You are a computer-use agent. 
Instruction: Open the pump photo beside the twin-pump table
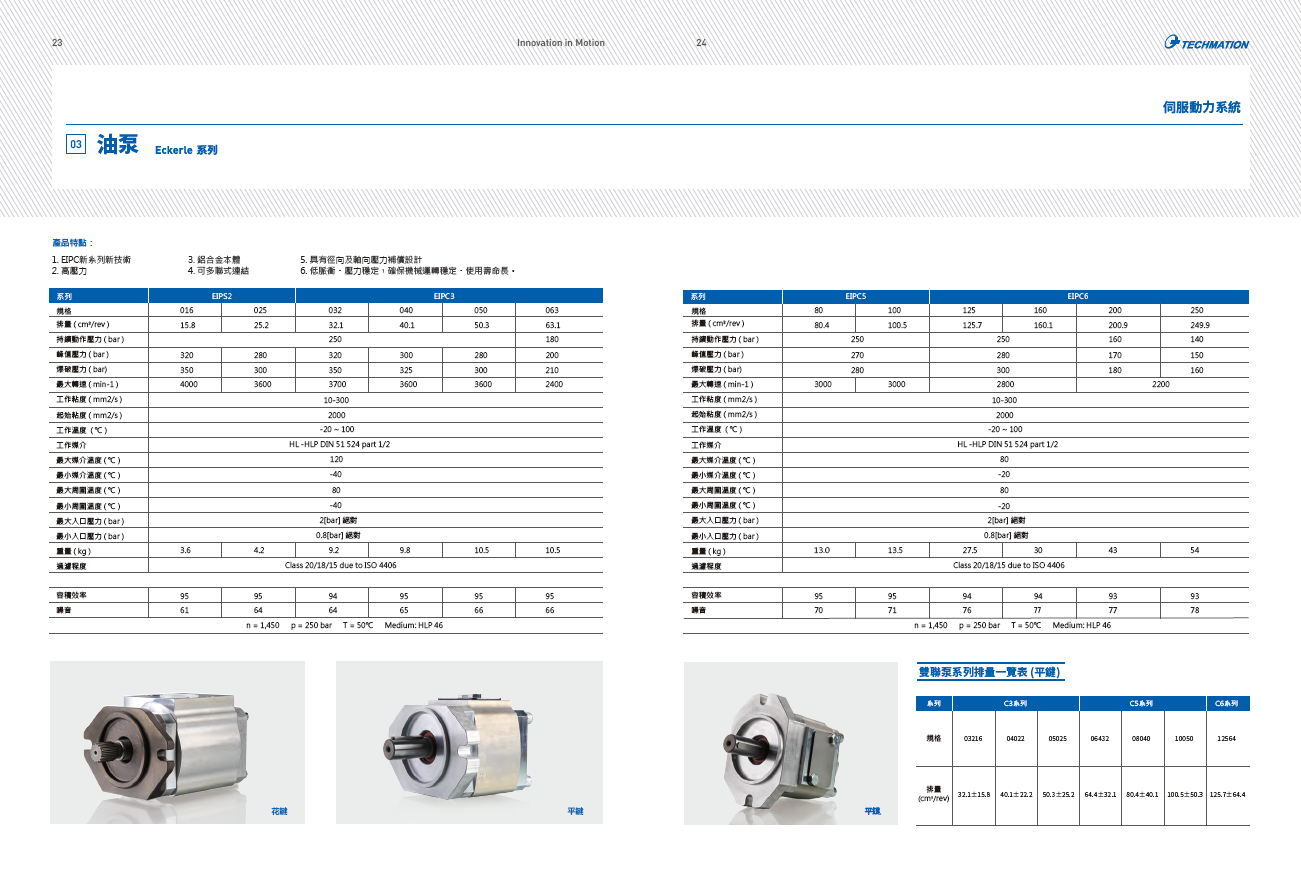[x=790, y=743]
